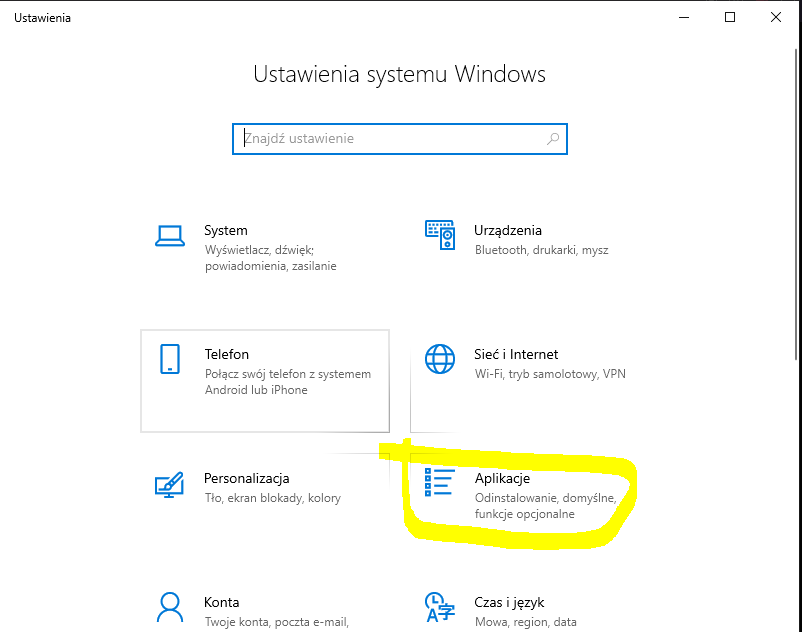The image size is (802, 632).
Task: Maximize the Ustawienia window
Action: (x=730, y=17)
